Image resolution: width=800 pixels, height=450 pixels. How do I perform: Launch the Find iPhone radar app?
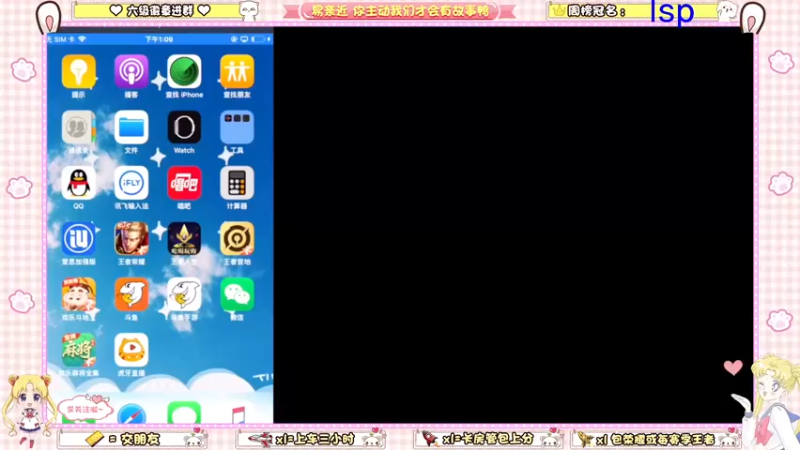tap(184, 72)
